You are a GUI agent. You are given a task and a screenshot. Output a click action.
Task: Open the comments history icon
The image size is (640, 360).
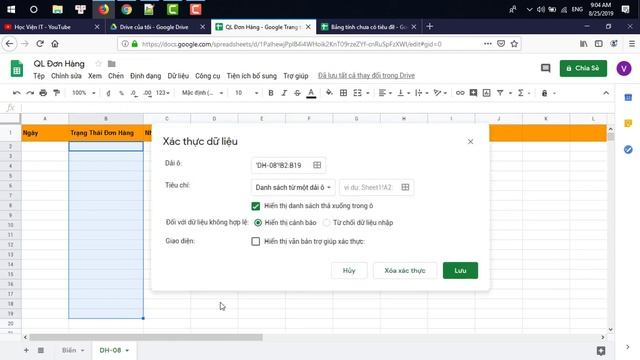(546, 68)
